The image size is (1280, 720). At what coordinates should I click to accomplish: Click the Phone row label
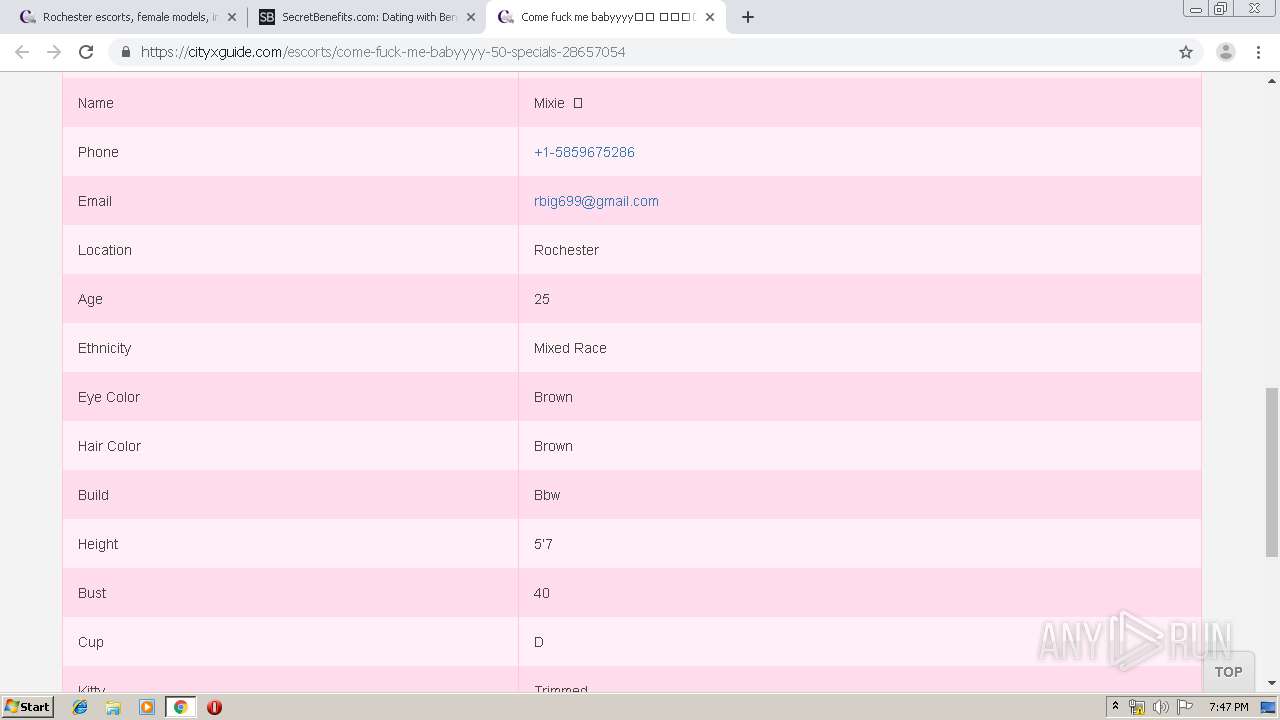tap(98, 152)
